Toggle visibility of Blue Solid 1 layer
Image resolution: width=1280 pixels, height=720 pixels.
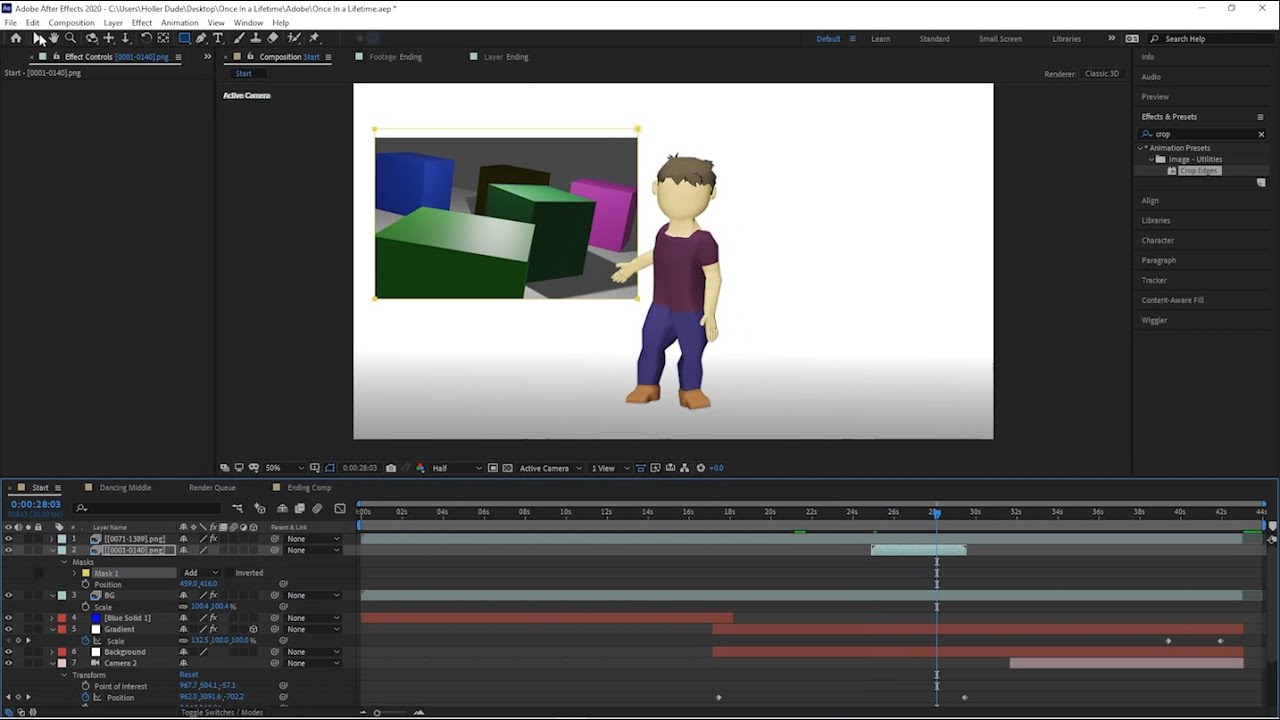click(9, 618)
